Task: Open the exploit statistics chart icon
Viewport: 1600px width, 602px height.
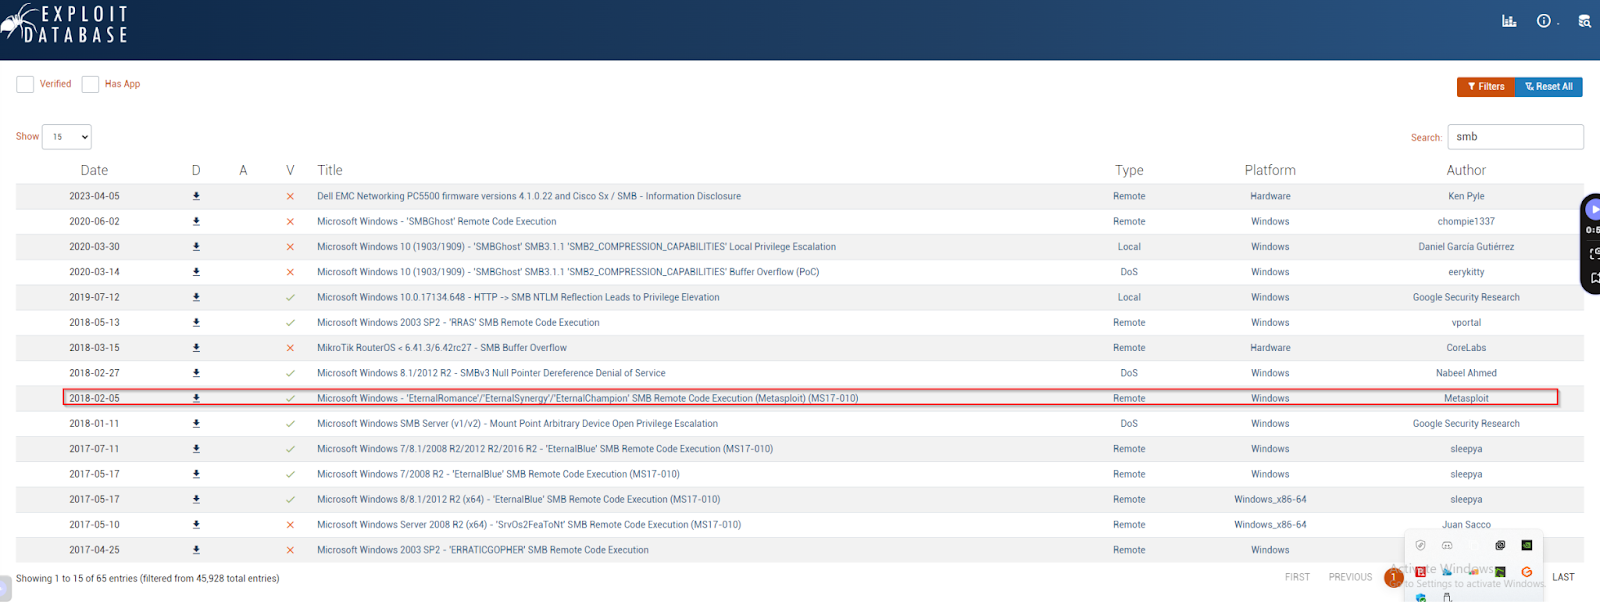Action: [x=1509, y=21]
